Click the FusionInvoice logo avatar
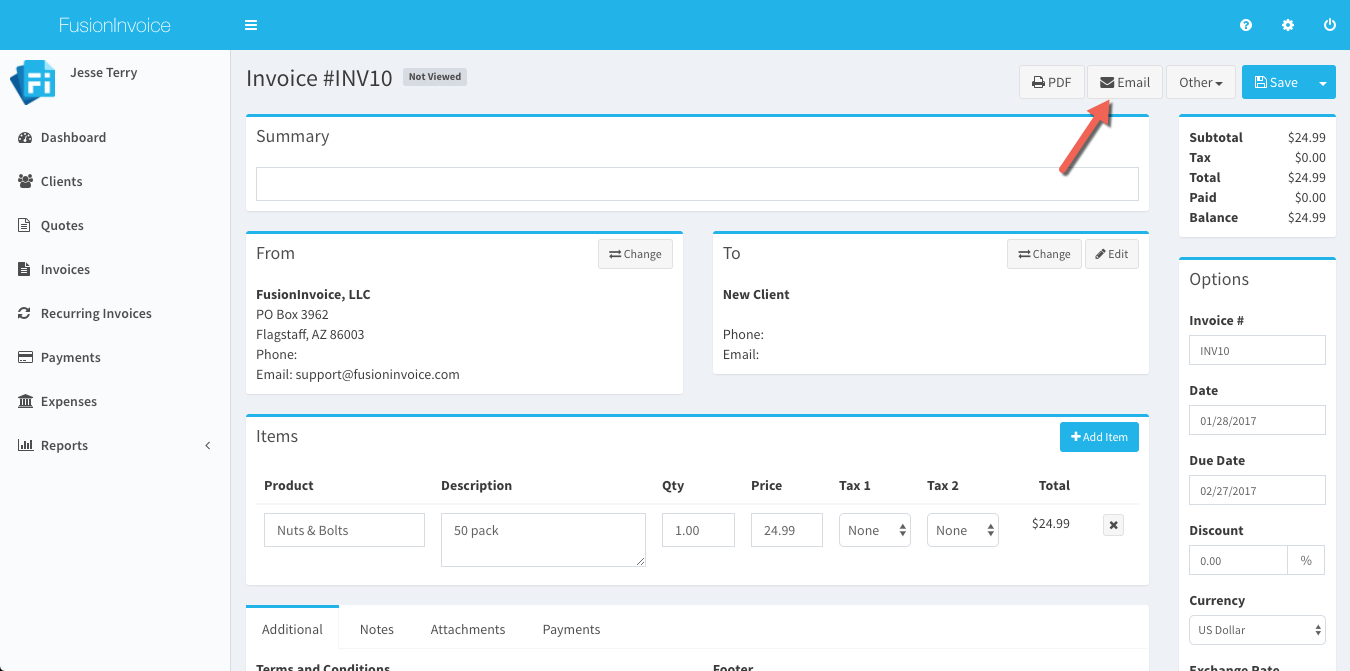Viewport: 1350px width, 671px height. coord(32,82)
